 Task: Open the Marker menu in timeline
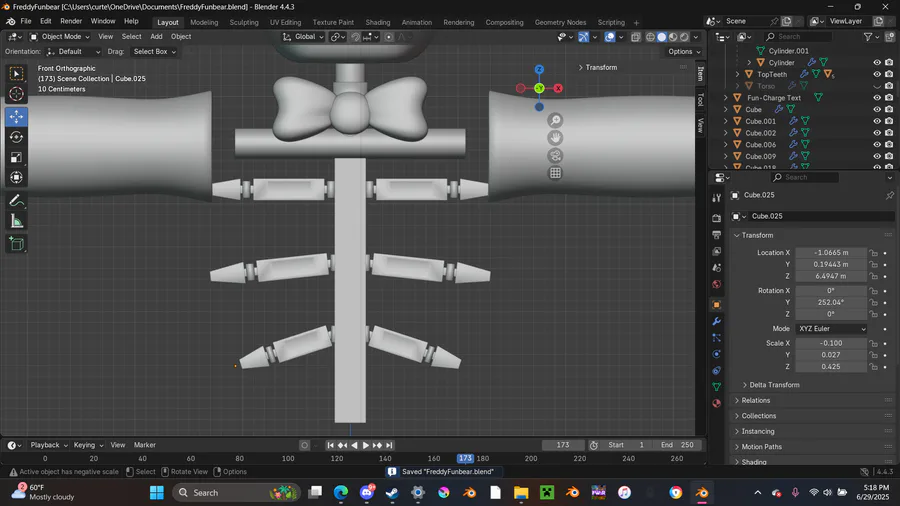click(145, 445)
